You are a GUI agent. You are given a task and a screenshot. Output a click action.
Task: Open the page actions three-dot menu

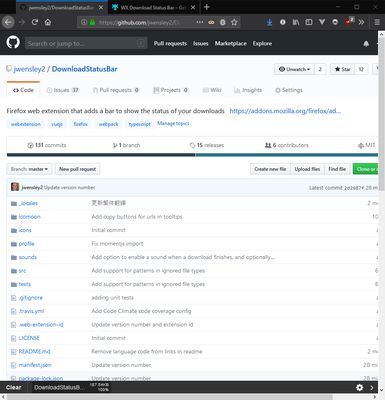click(x=199, y=22)
